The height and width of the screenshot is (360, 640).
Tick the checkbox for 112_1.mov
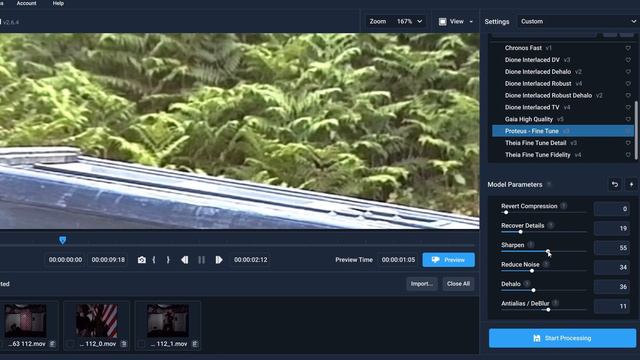click(141, 344)
